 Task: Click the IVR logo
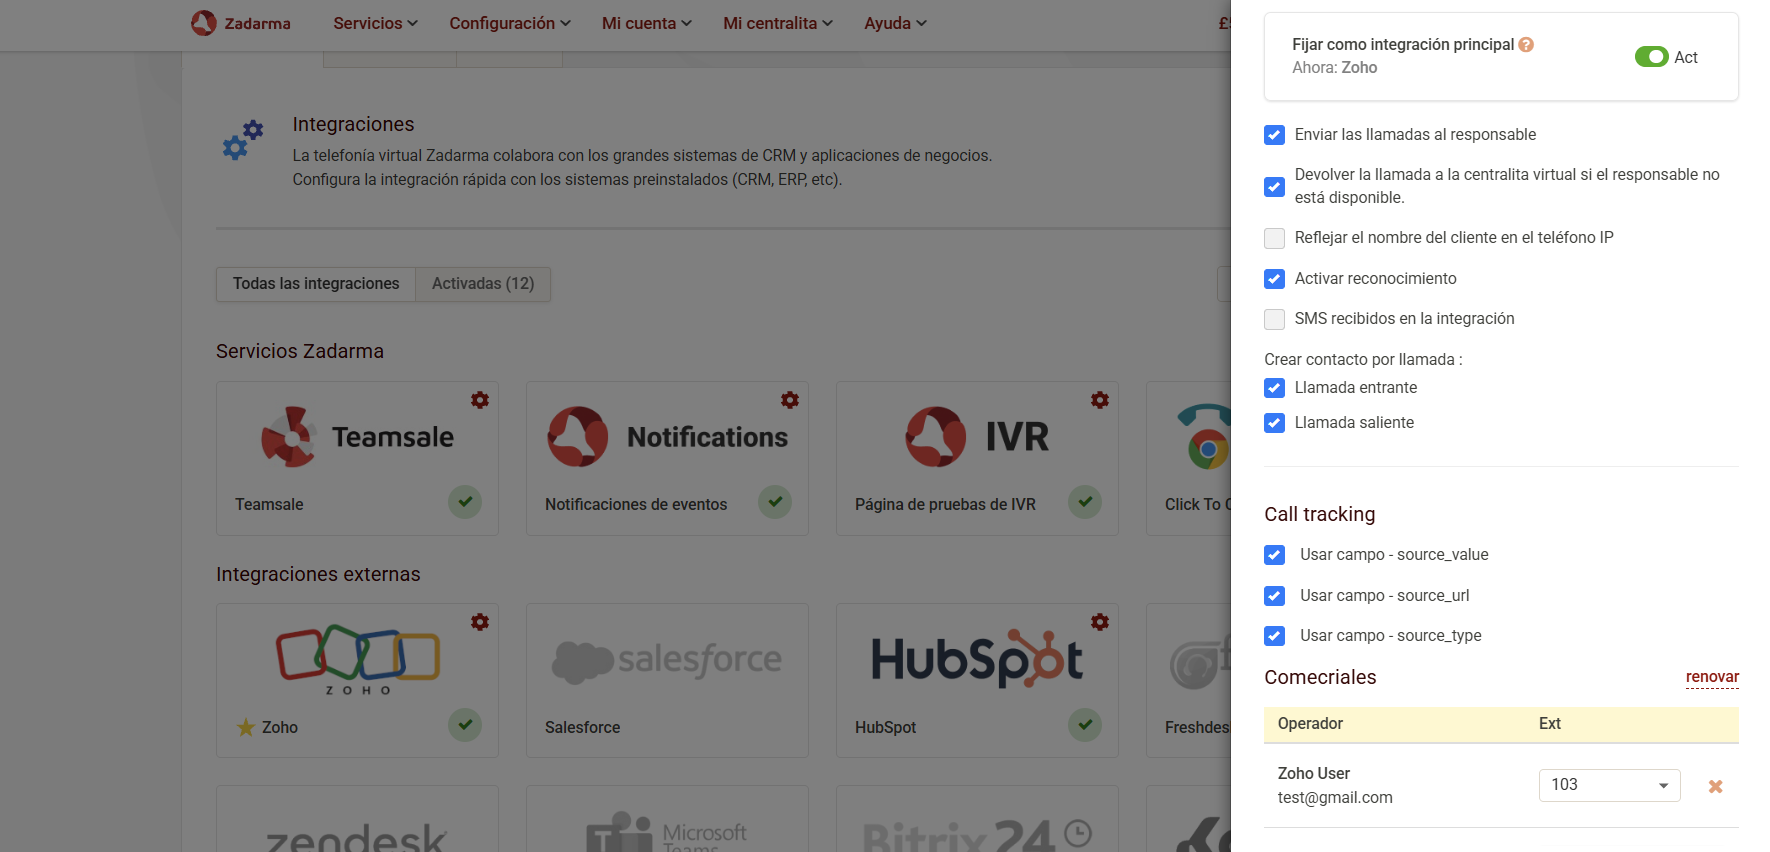pos(977,437)
